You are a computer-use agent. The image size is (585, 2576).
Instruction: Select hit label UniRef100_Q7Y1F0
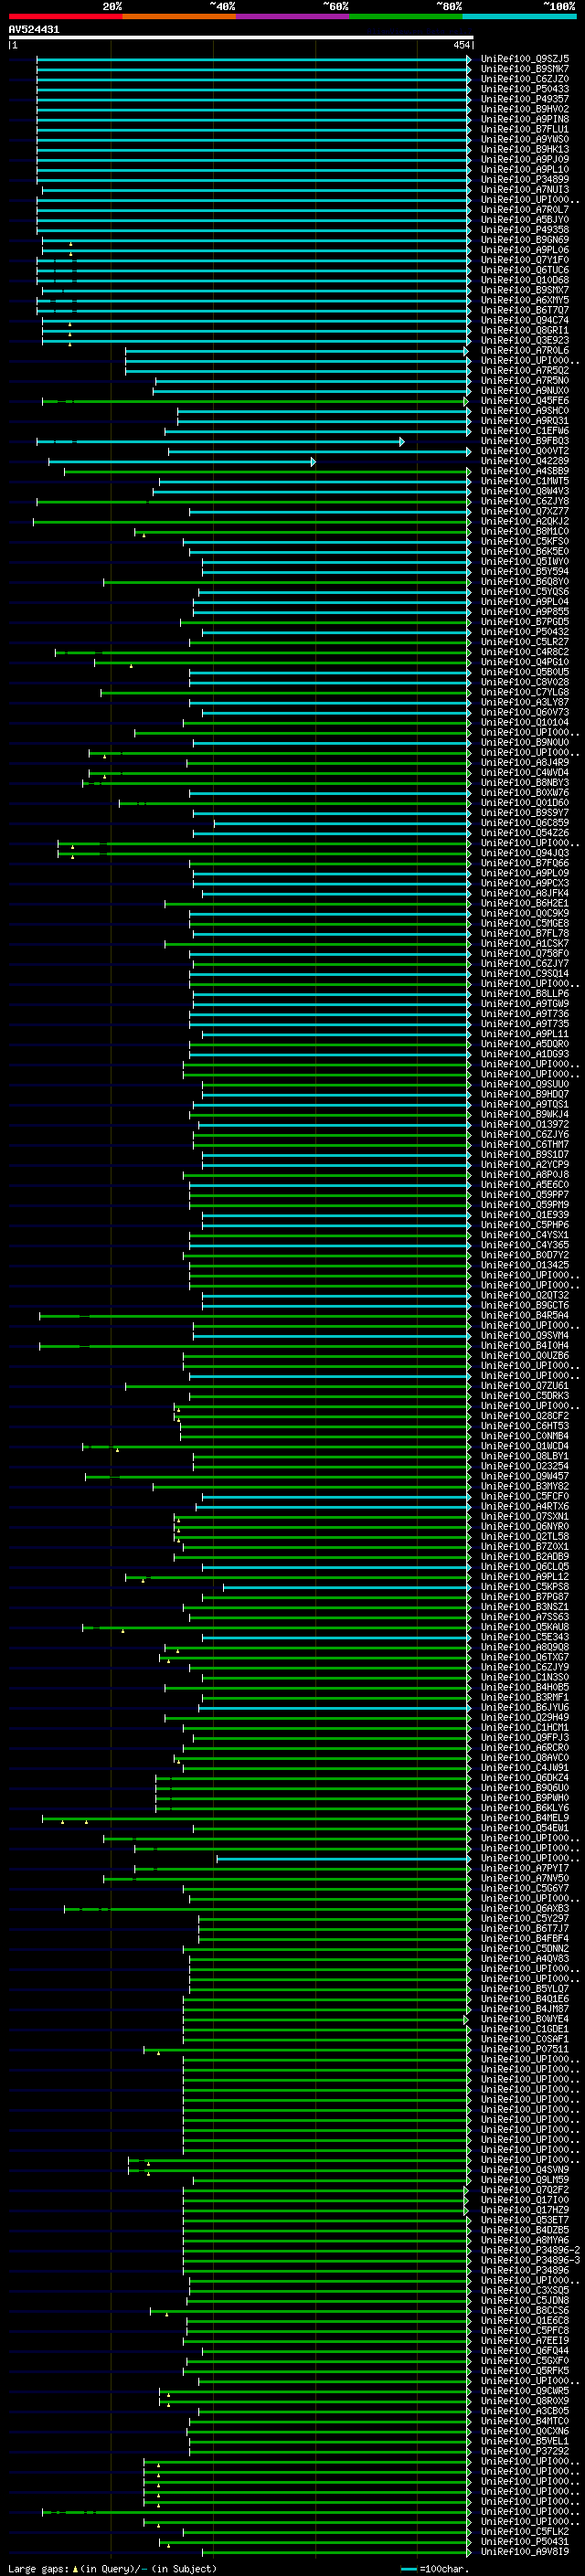click(524, 260)
